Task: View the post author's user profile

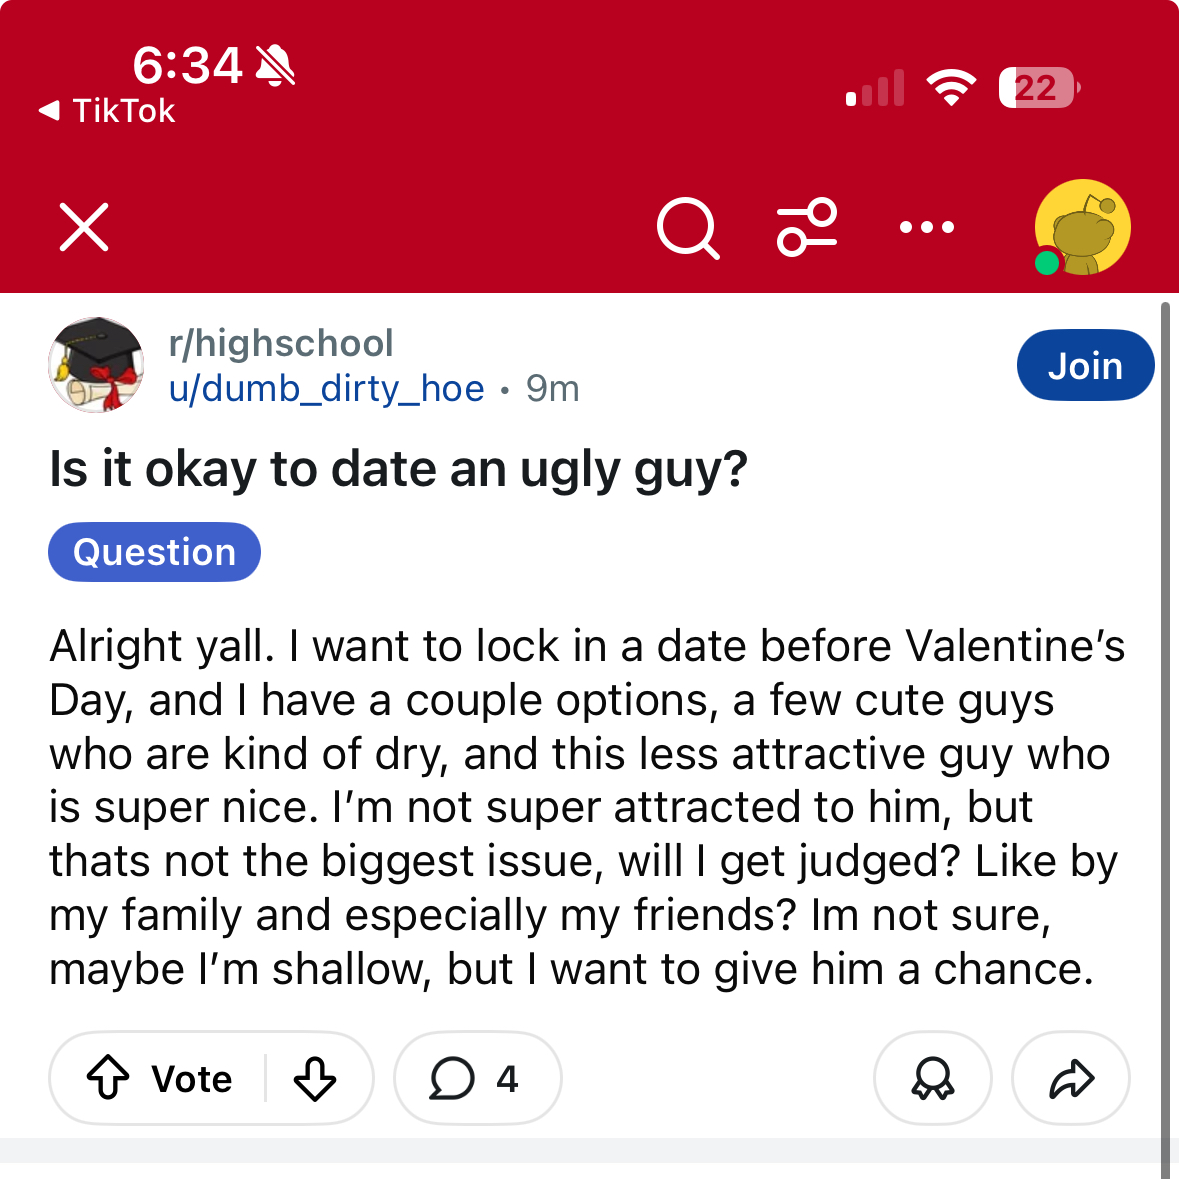Action: pos(326,388)
